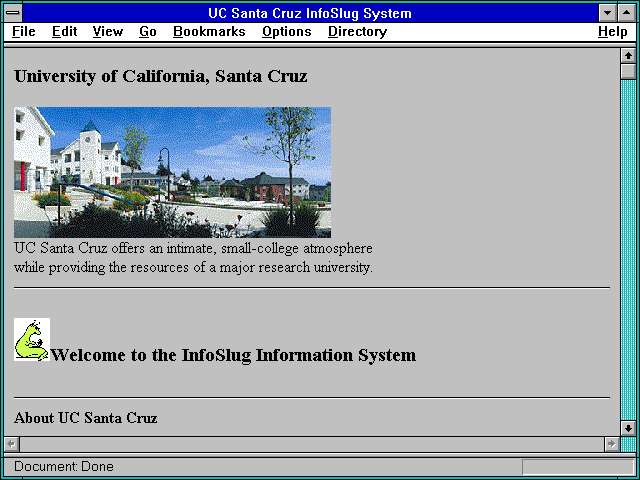Click the horizontal scrollbar right arrow
Viewport: 640px width, 480px height.
tap(611, 444)
